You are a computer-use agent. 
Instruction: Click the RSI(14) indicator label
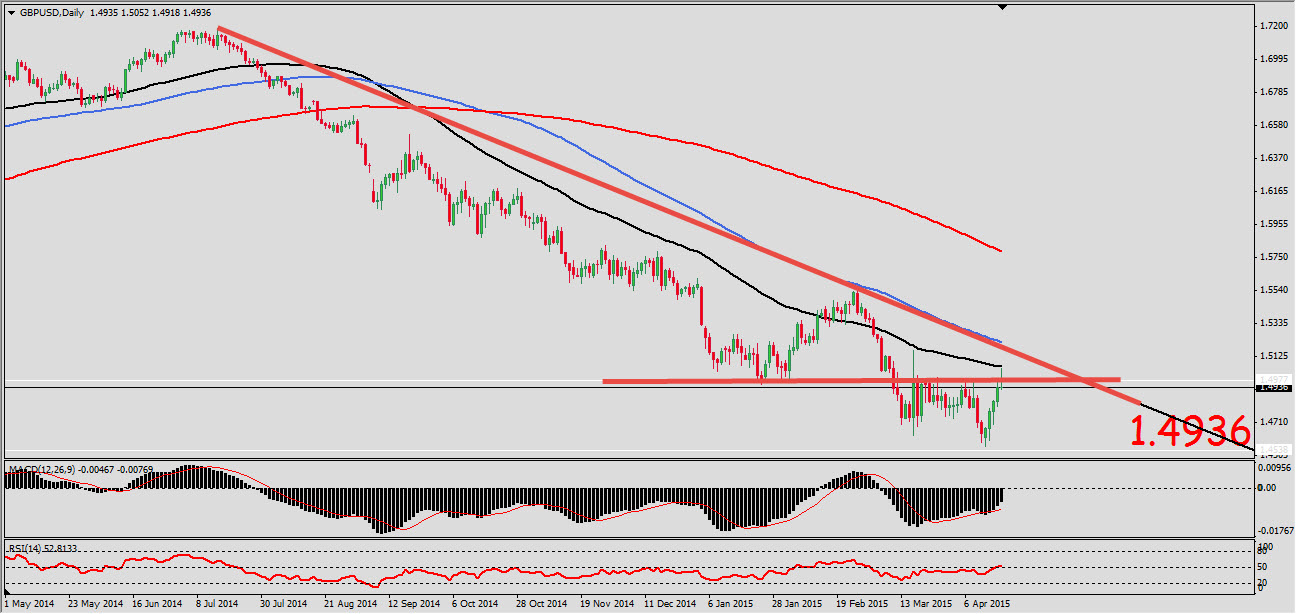point(28,548)
